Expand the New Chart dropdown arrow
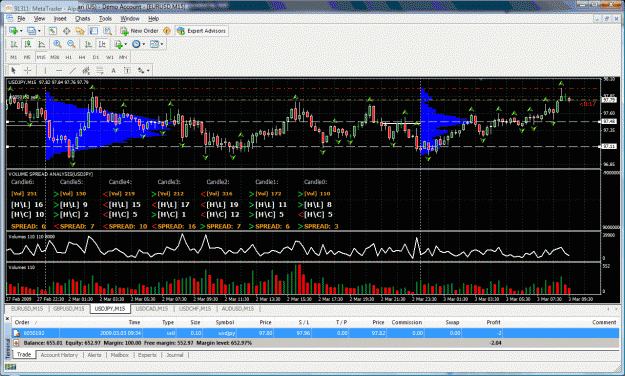625x376 pixels. click(x=21, y=31)
